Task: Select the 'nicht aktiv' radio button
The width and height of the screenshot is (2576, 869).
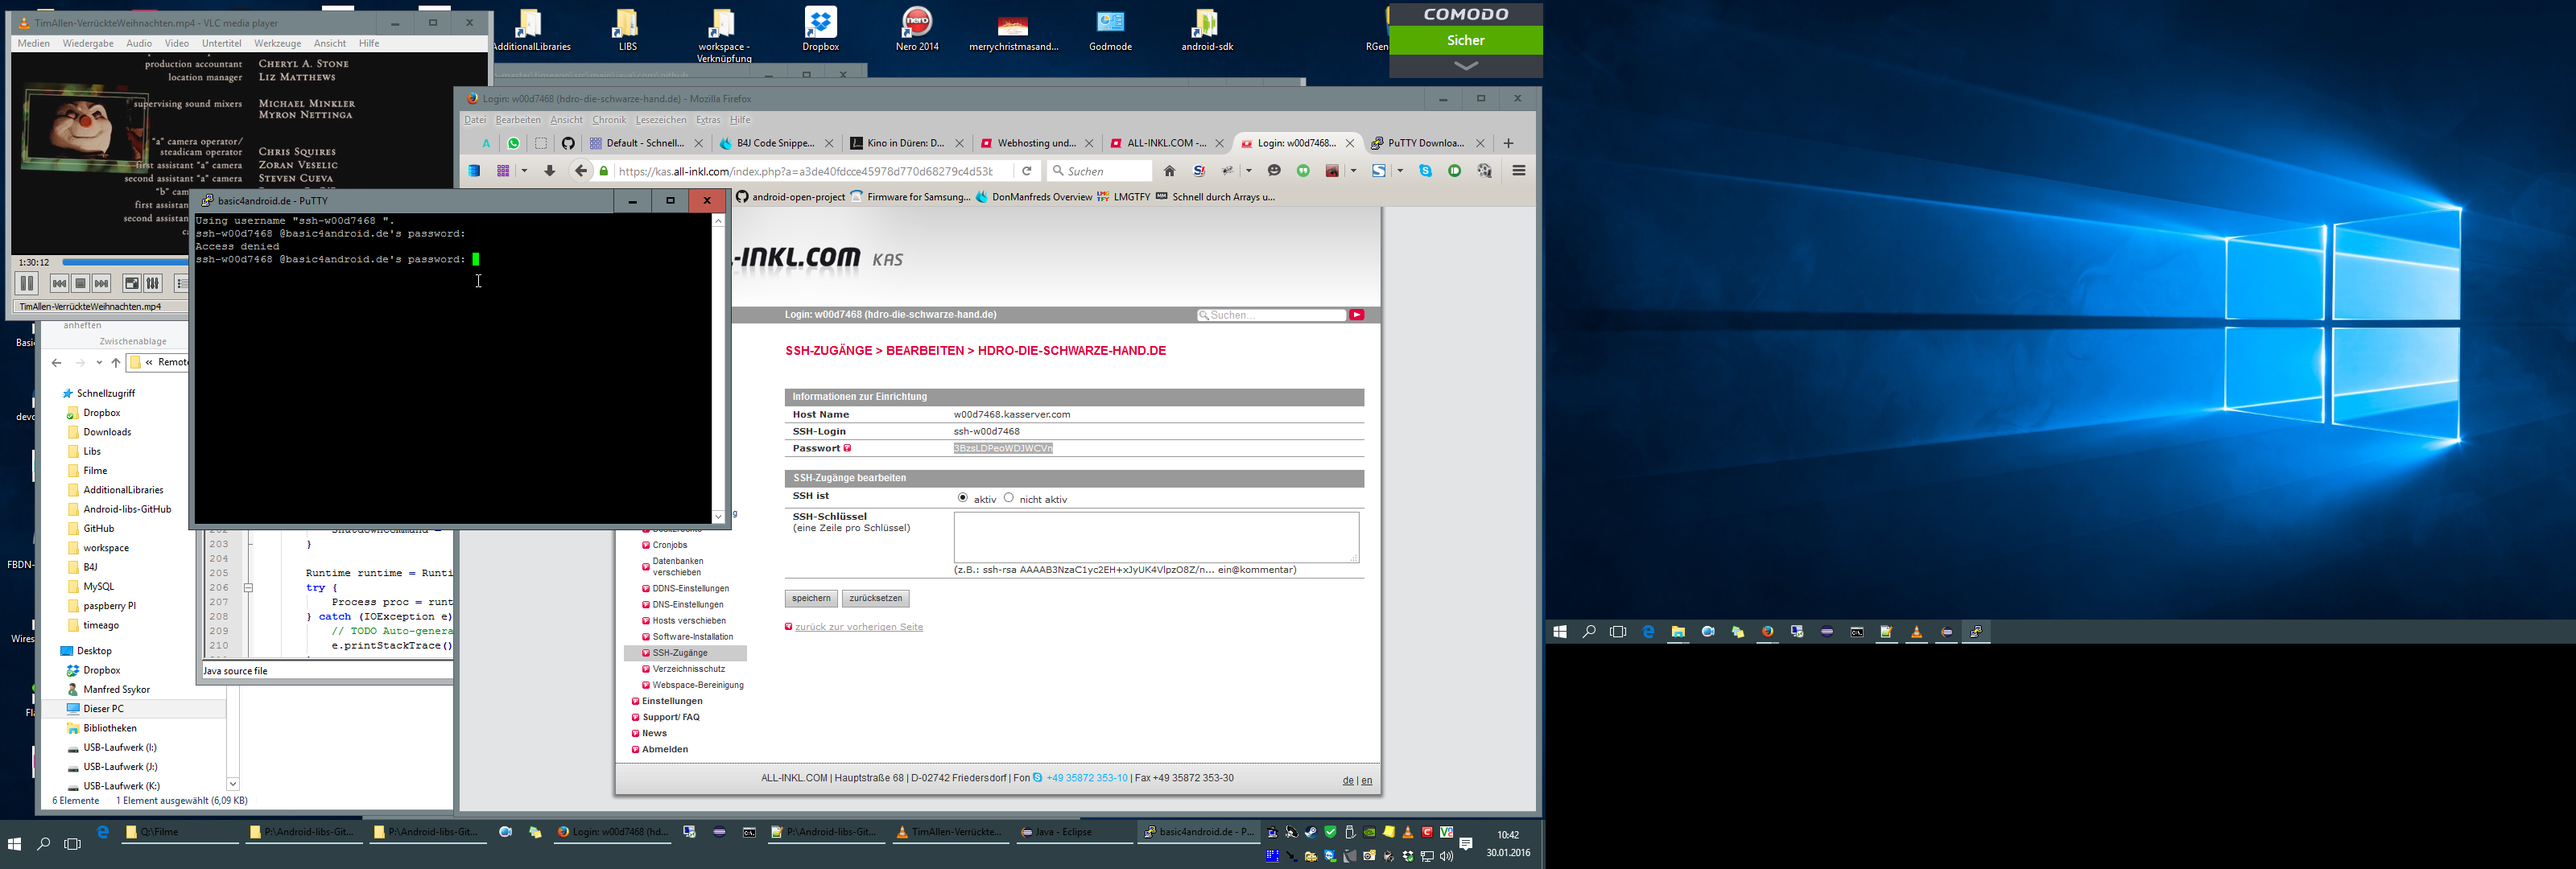Action: pyautogui.click(x=1008, y=498)
